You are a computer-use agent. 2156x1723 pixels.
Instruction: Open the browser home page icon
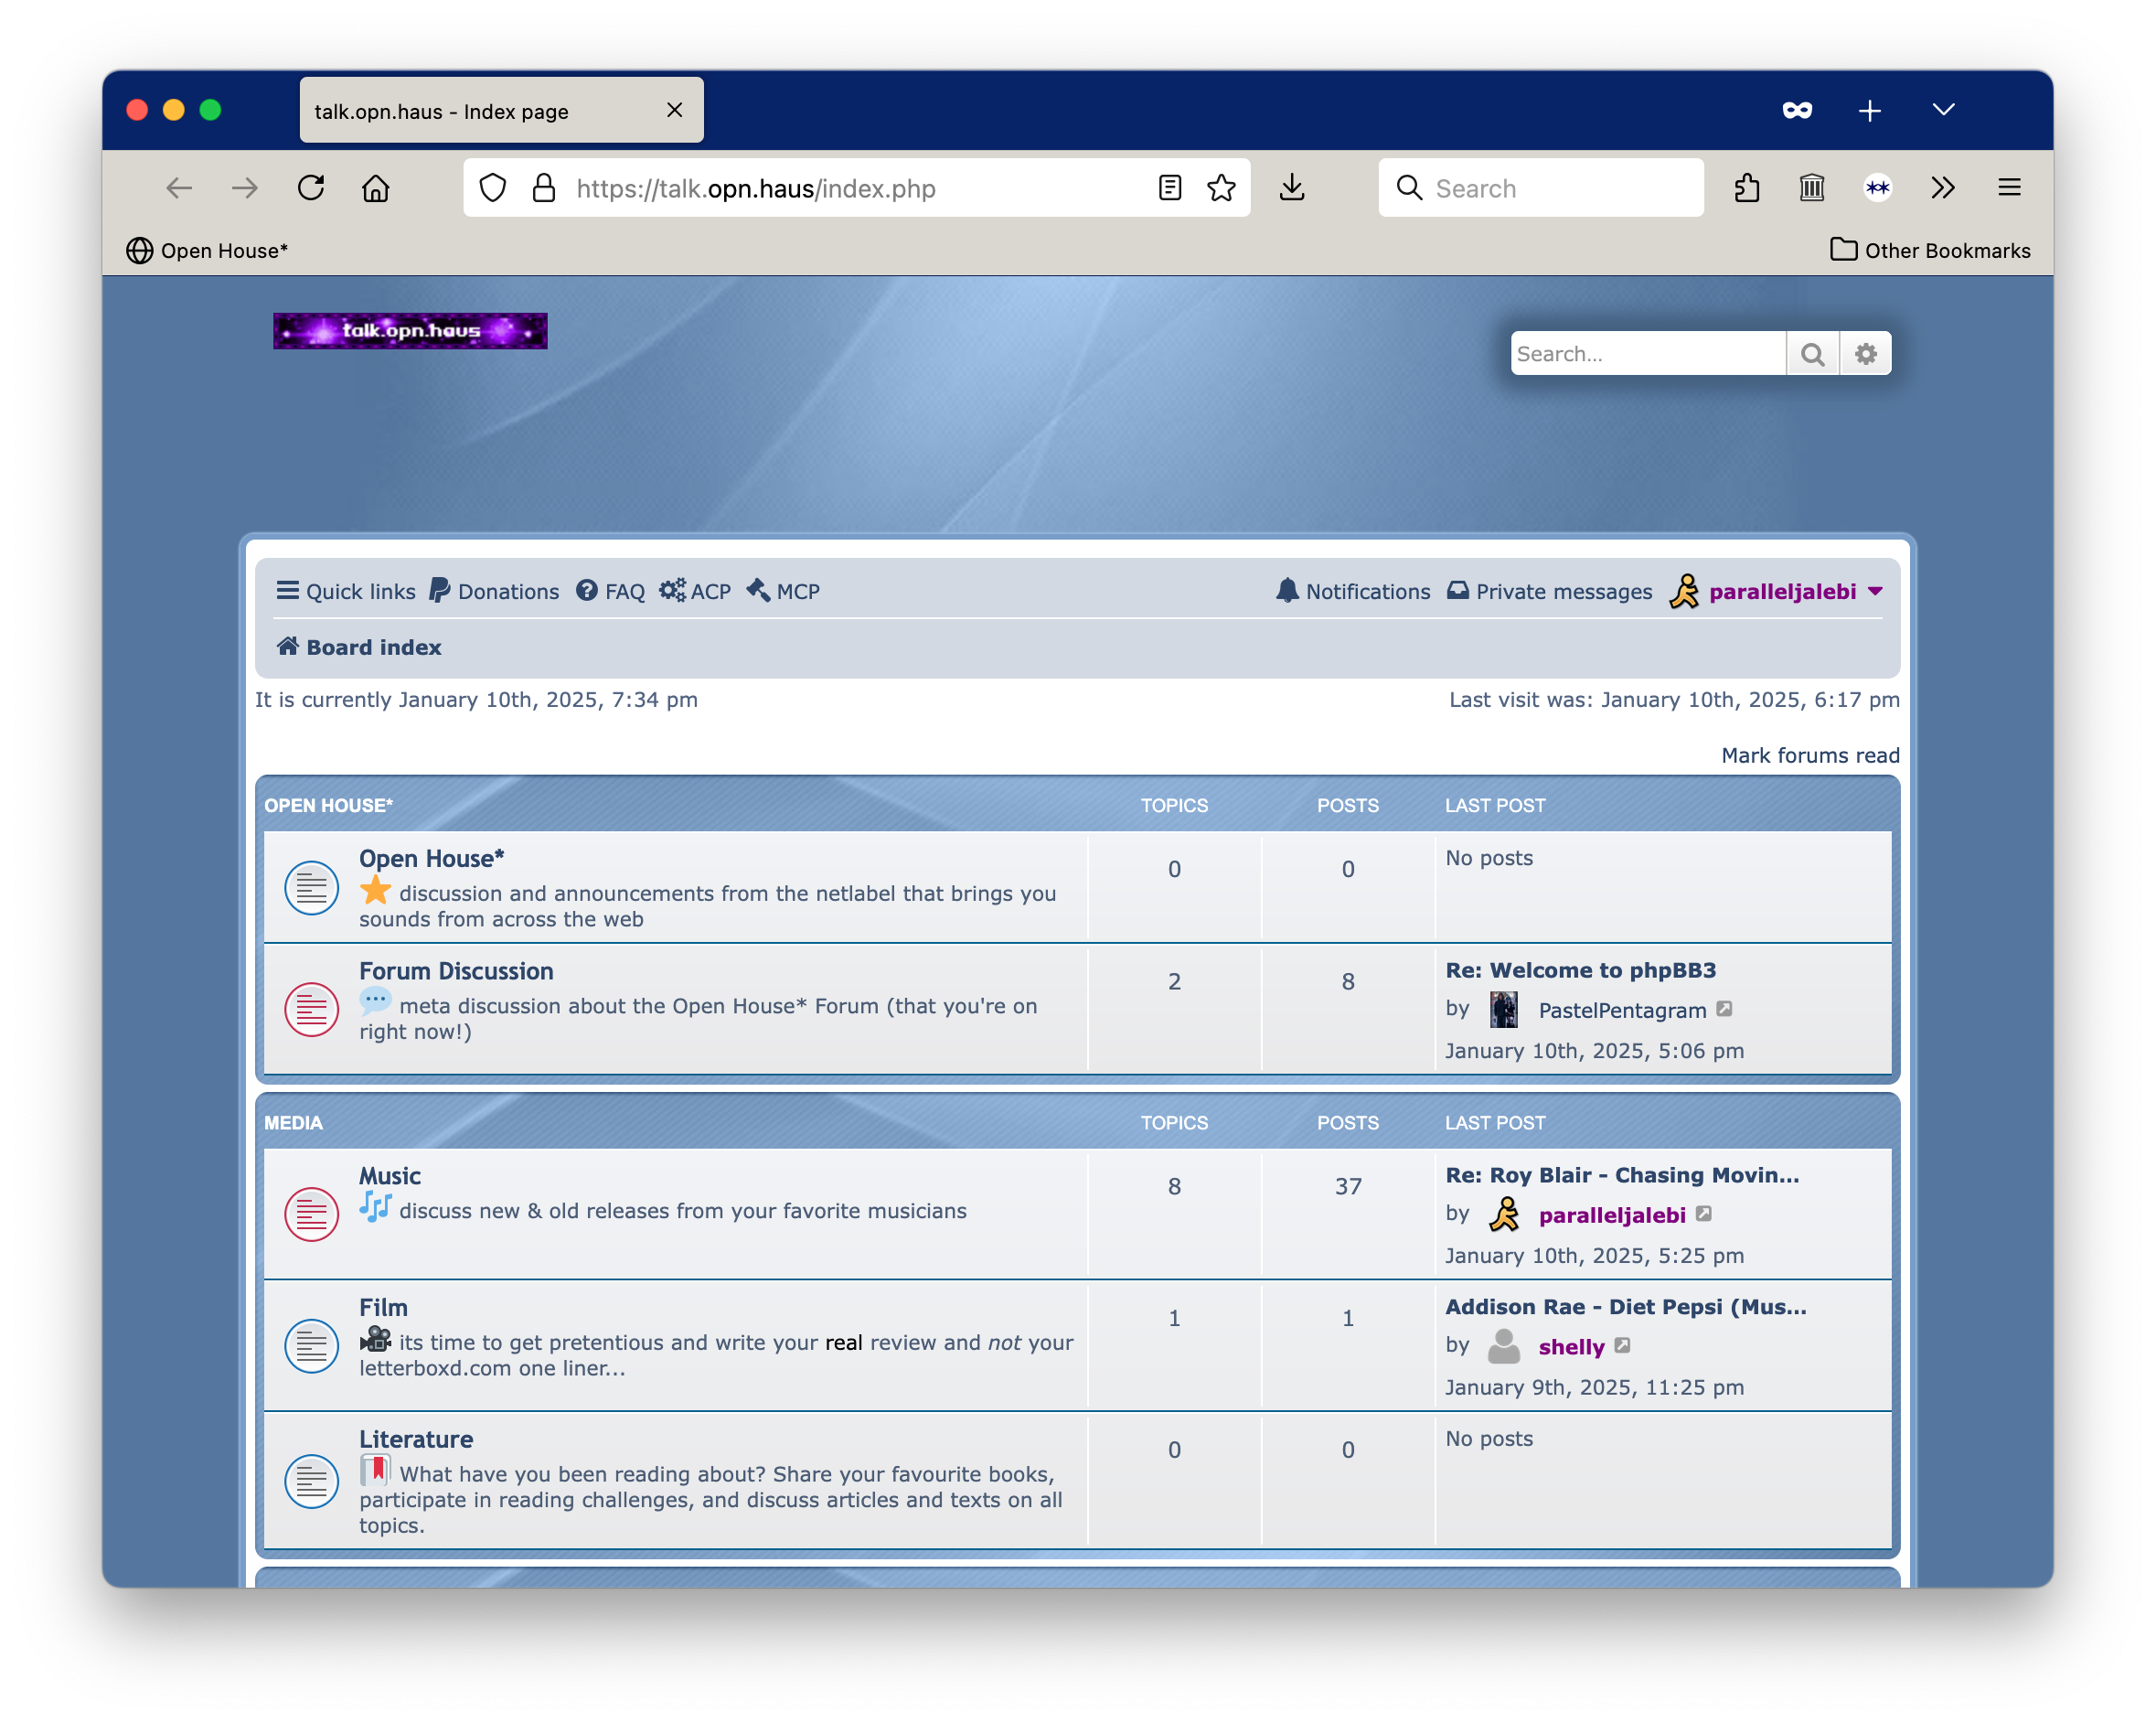click(x=376, y=188)
